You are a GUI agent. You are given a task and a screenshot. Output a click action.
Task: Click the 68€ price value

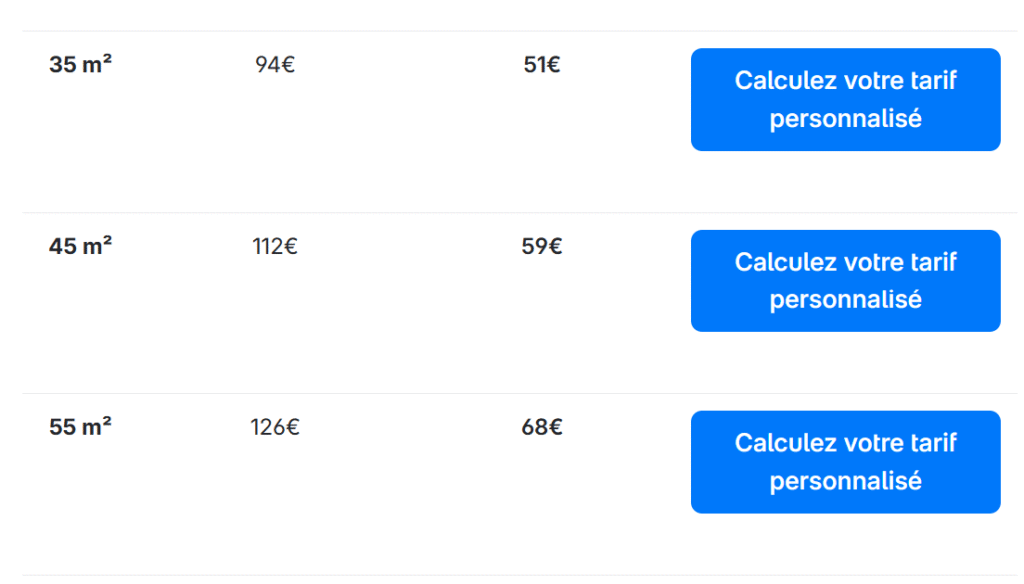pyautogui.click(x=544, y=426)
